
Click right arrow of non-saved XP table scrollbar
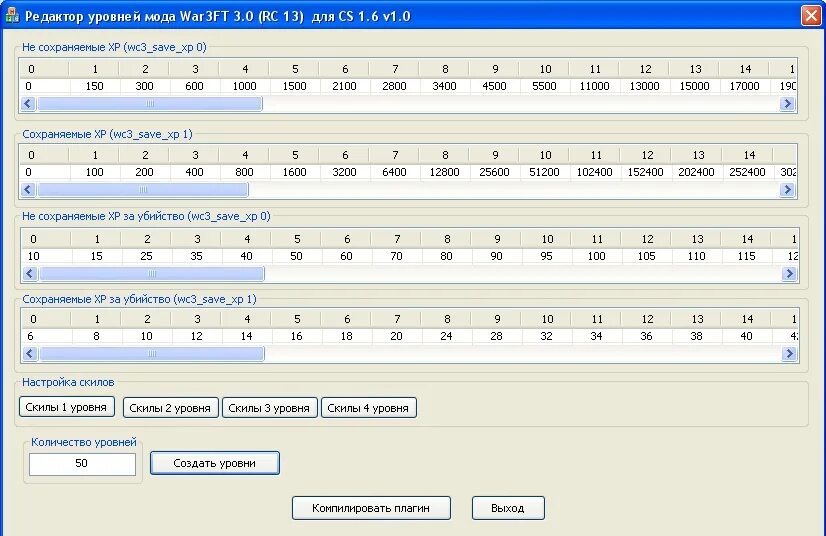787,104
